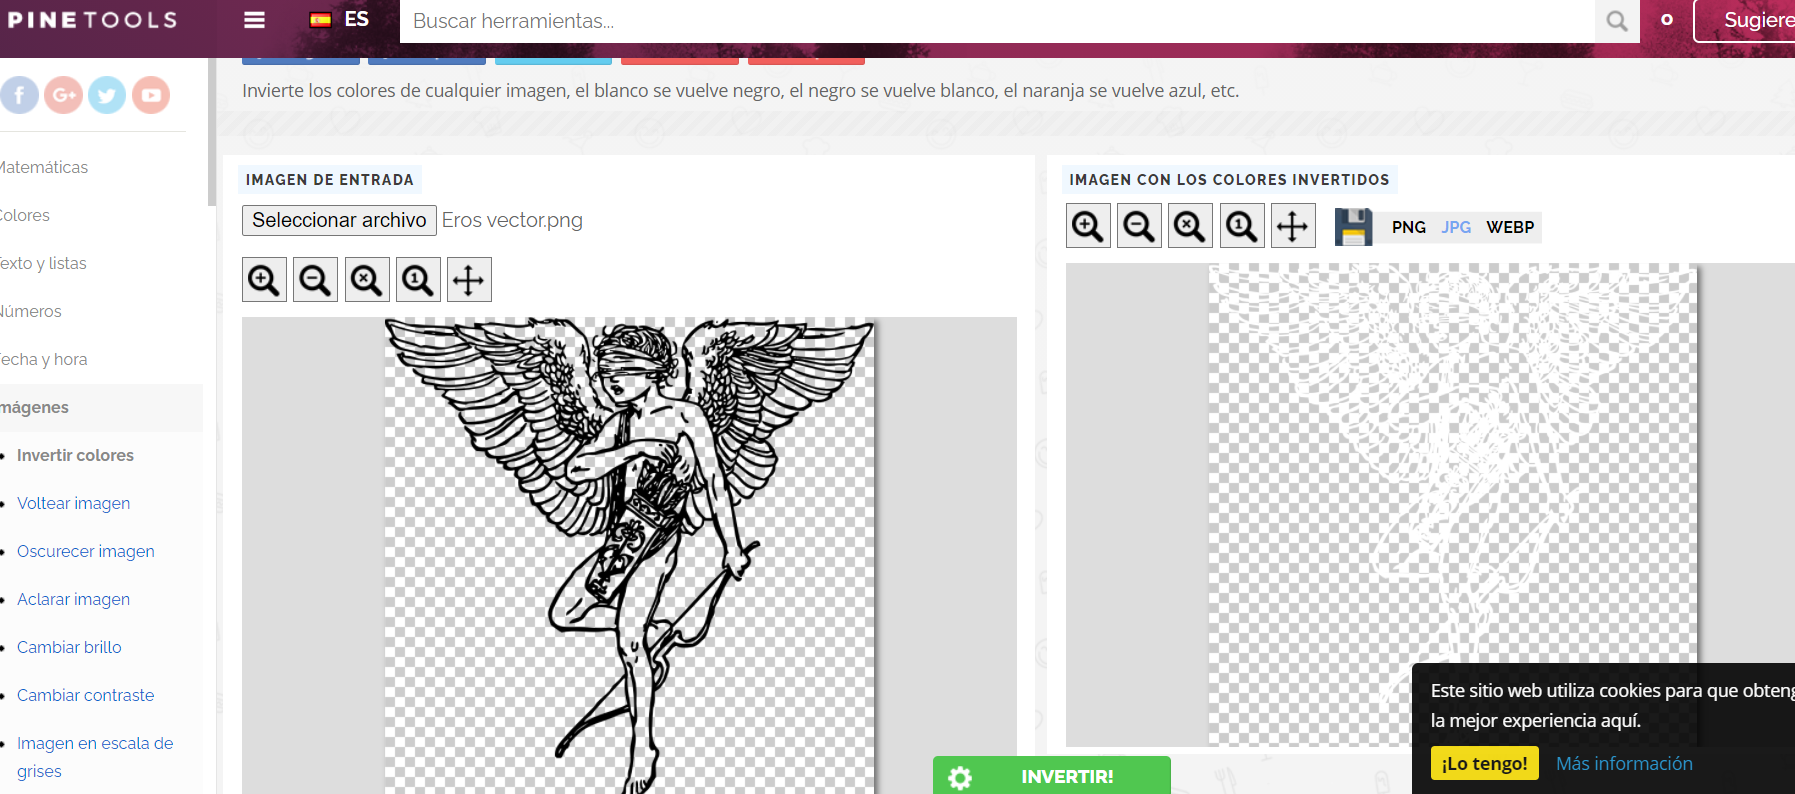Image resolution: width=1795 pixels, height=794 pixels.
Task: Open the Colores category
Action: coord(25,215)
